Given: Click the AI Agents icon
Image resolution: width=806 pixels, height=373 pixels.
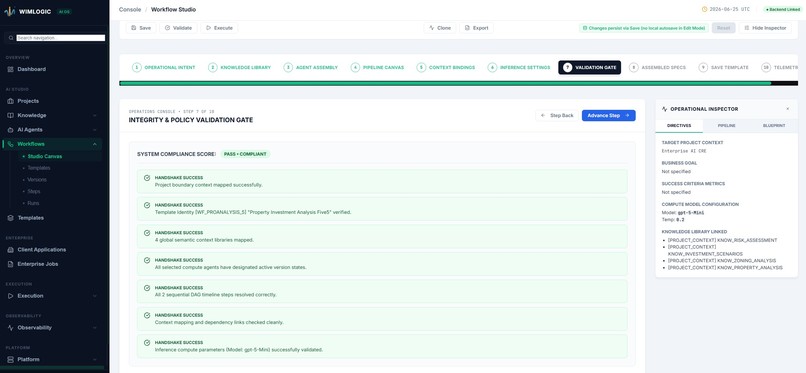Looking at the screenshot, I should coord(11,129).
